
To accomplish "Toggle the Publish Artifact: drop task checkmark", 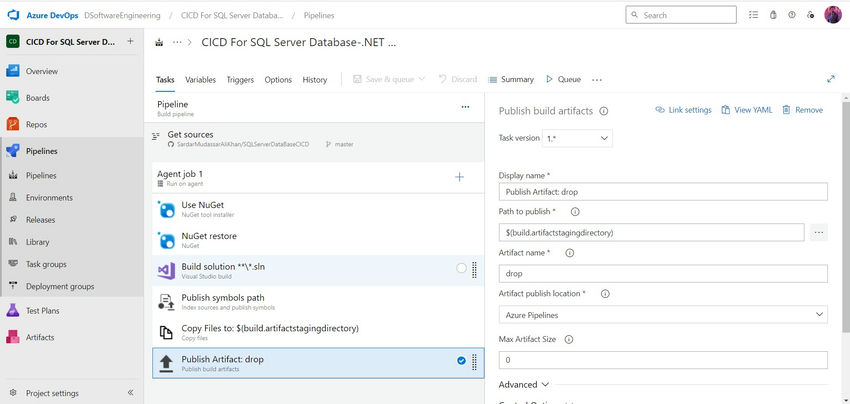I will [461, 361].
